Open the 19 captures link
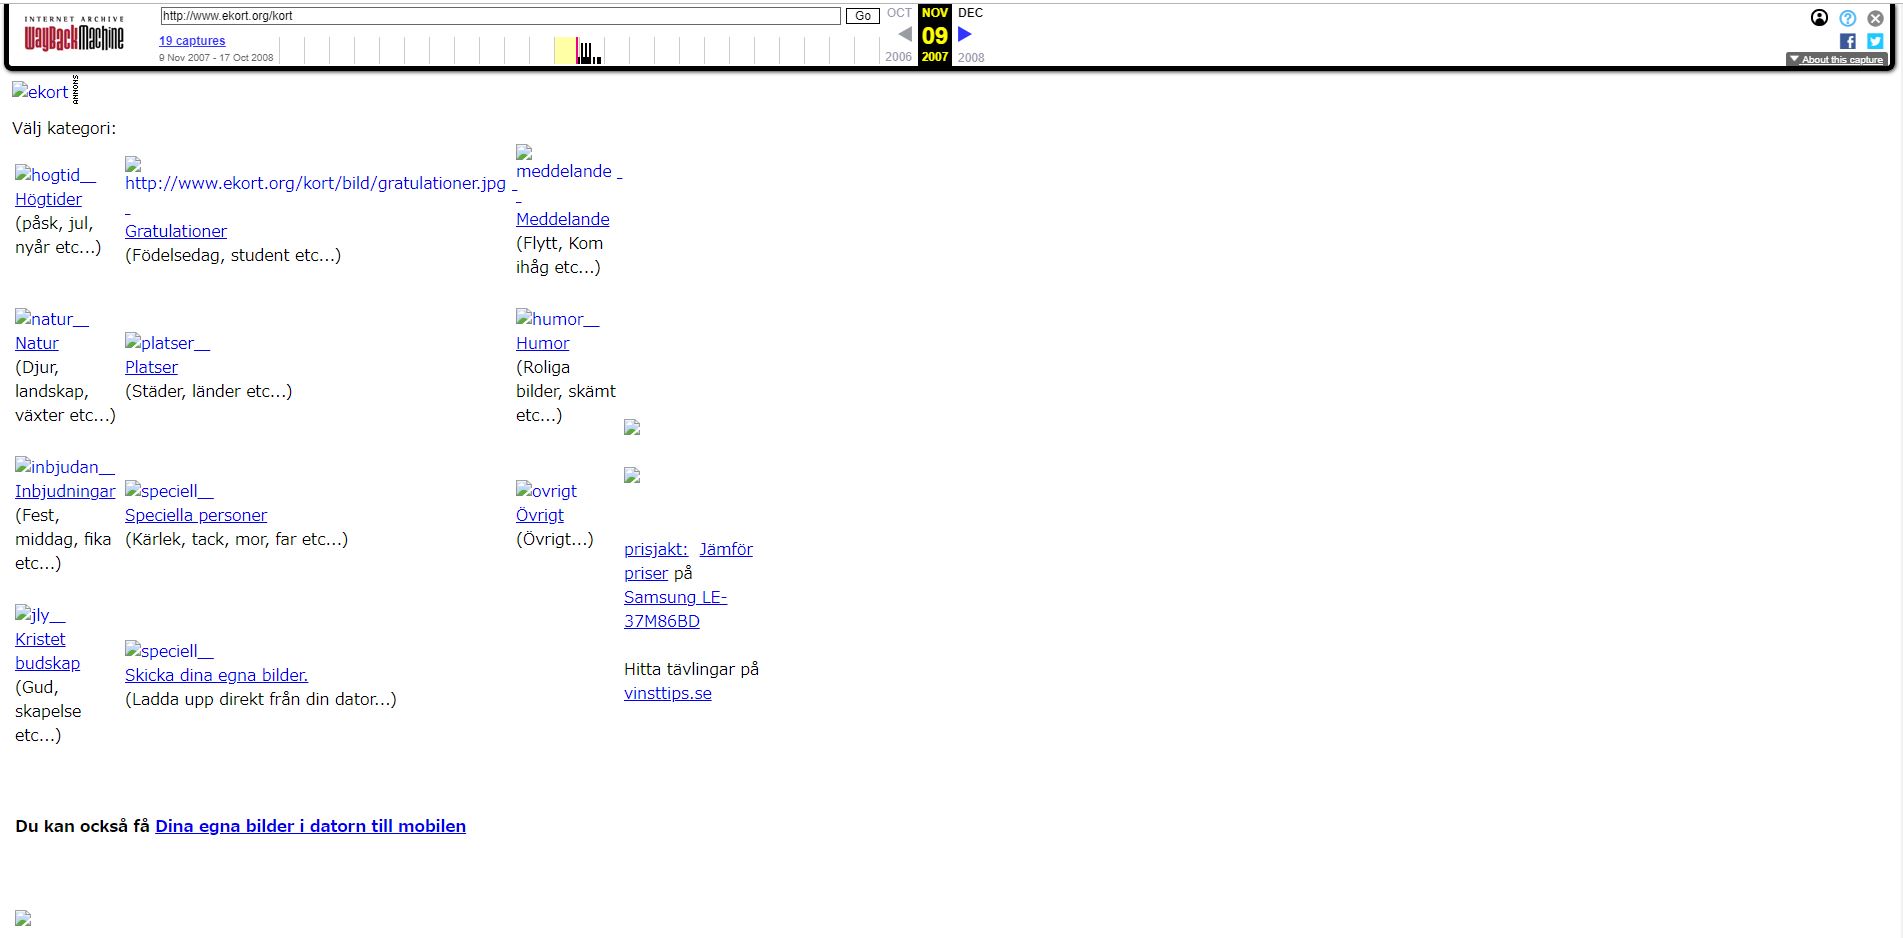 (x=192, y=41)
